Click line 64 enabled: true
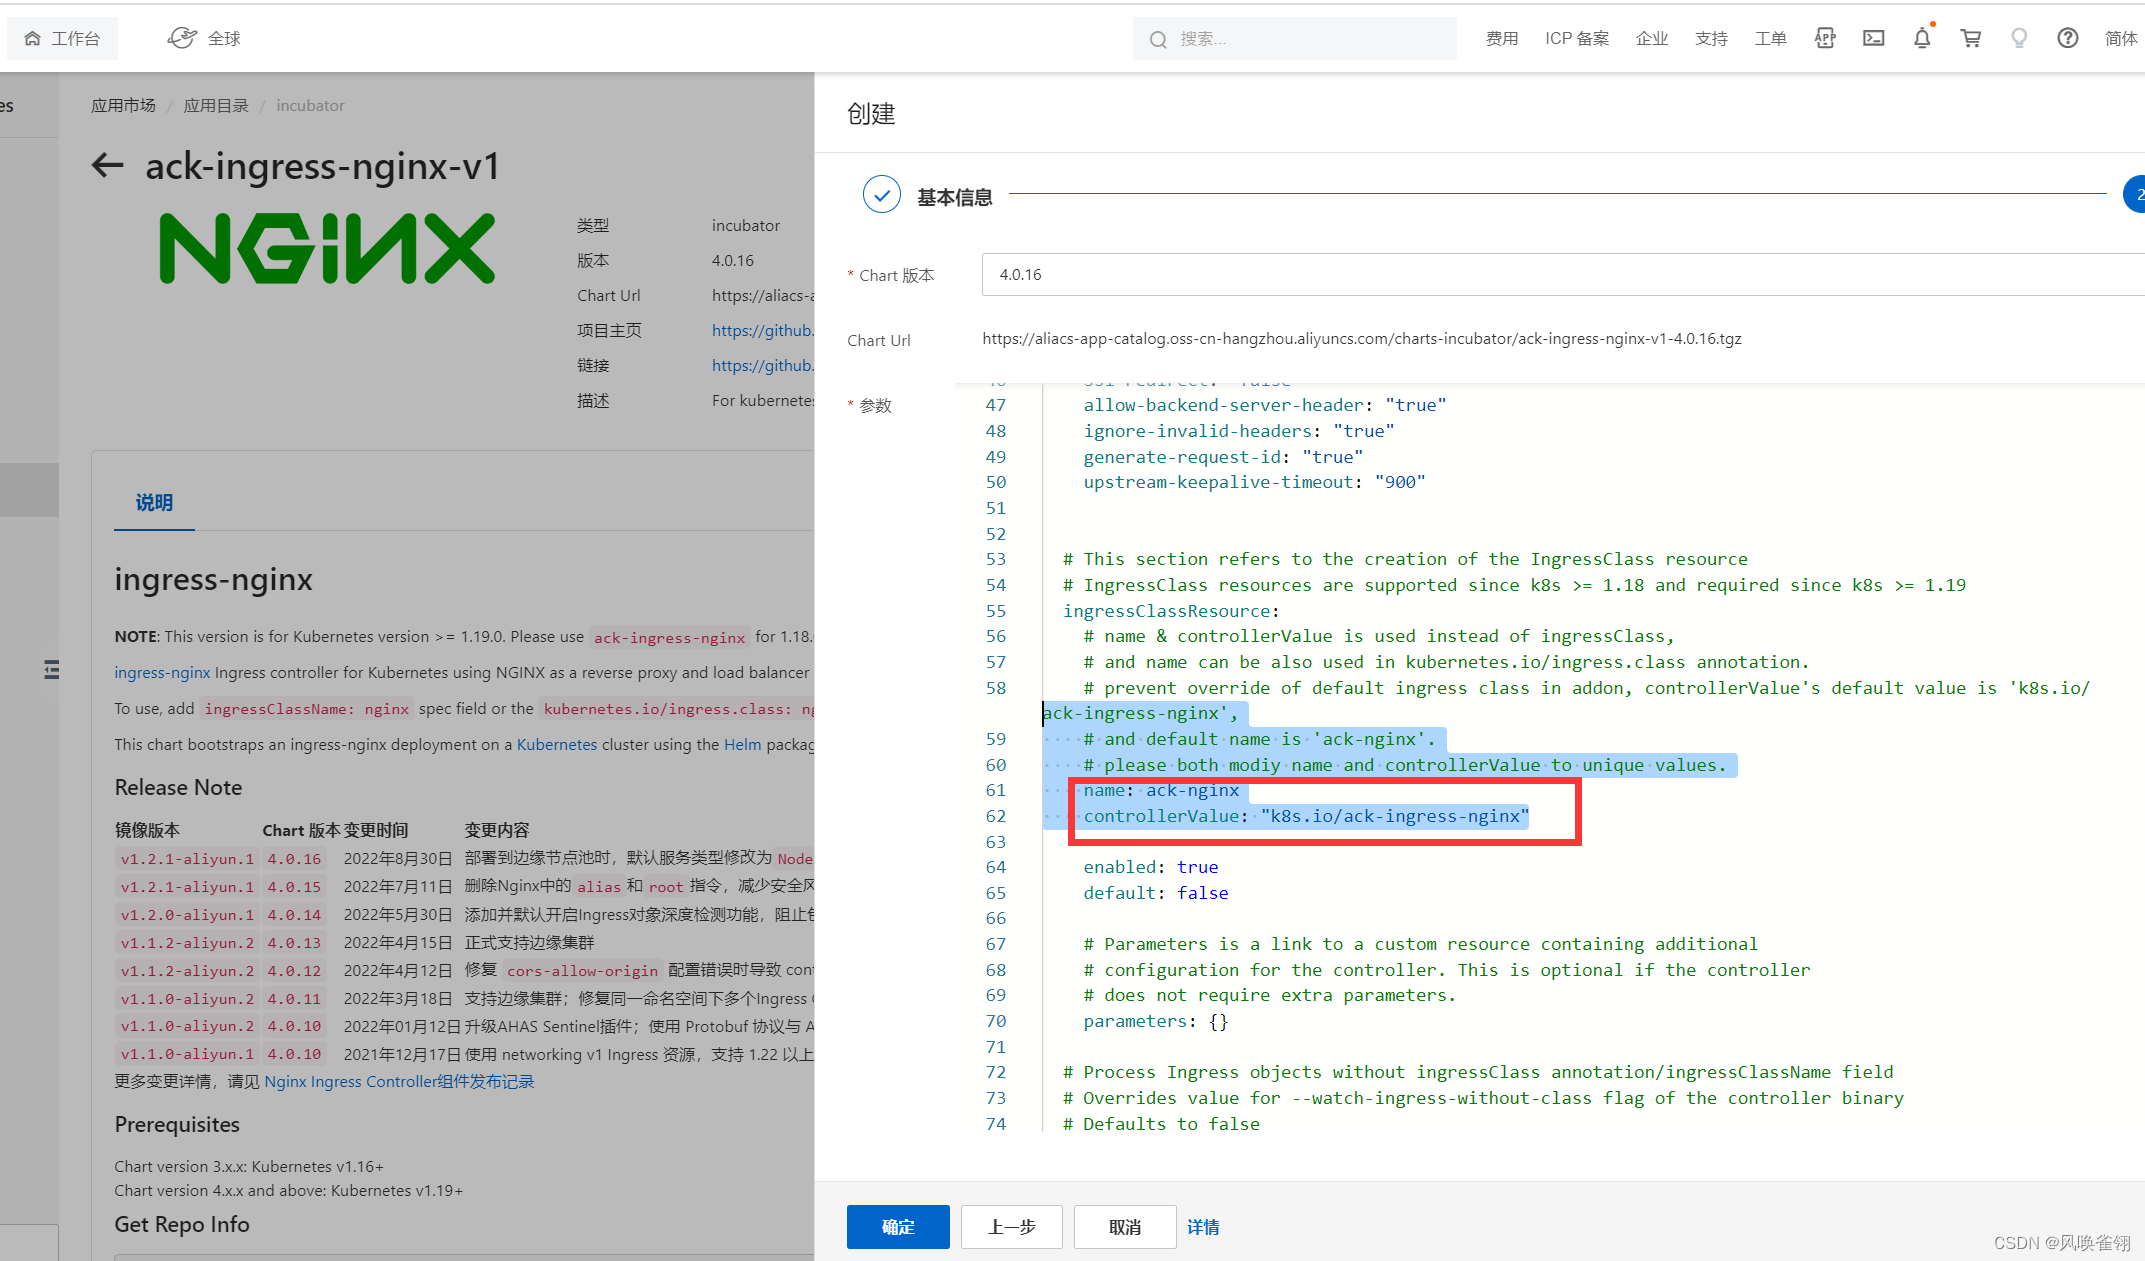2145x1261 pixels. coord(1150,867)
